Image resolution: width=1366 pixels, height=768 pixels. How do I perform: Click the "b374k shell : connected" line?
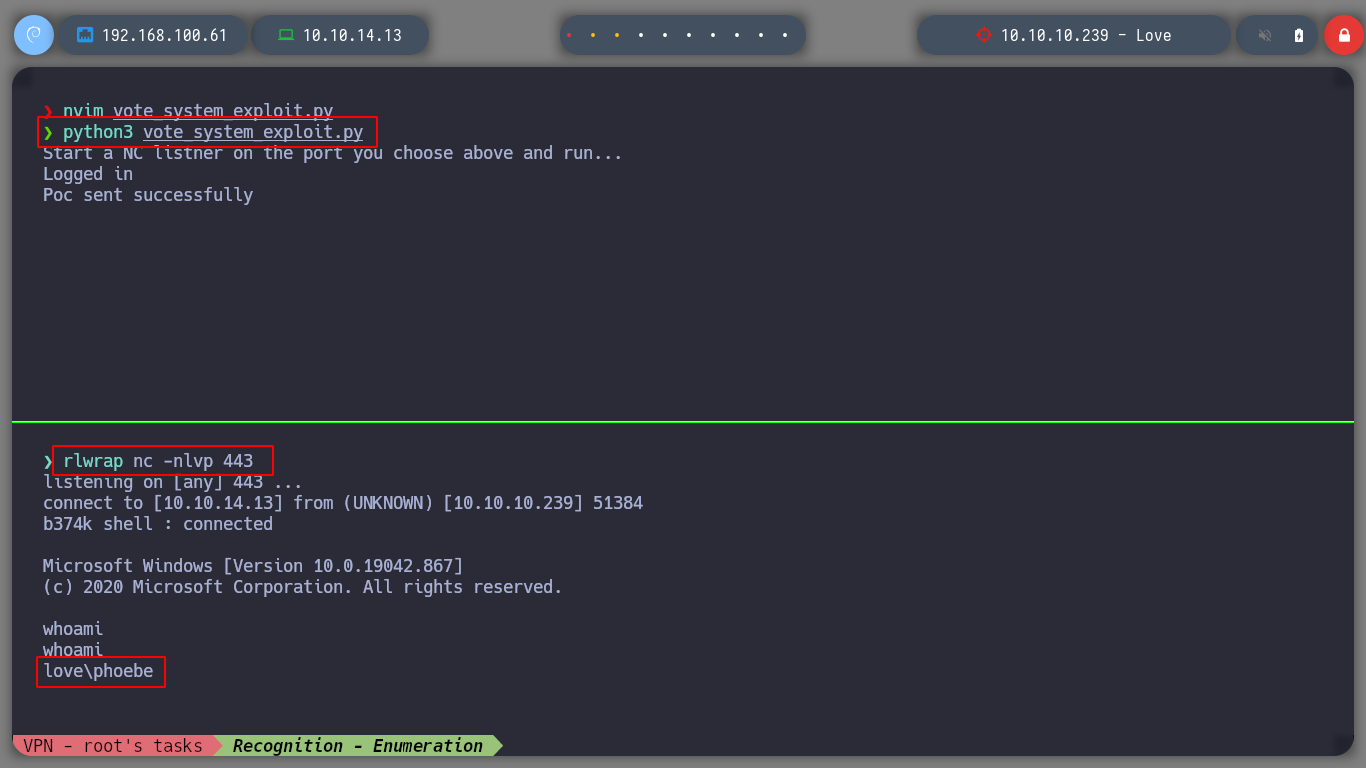point(158,524)
